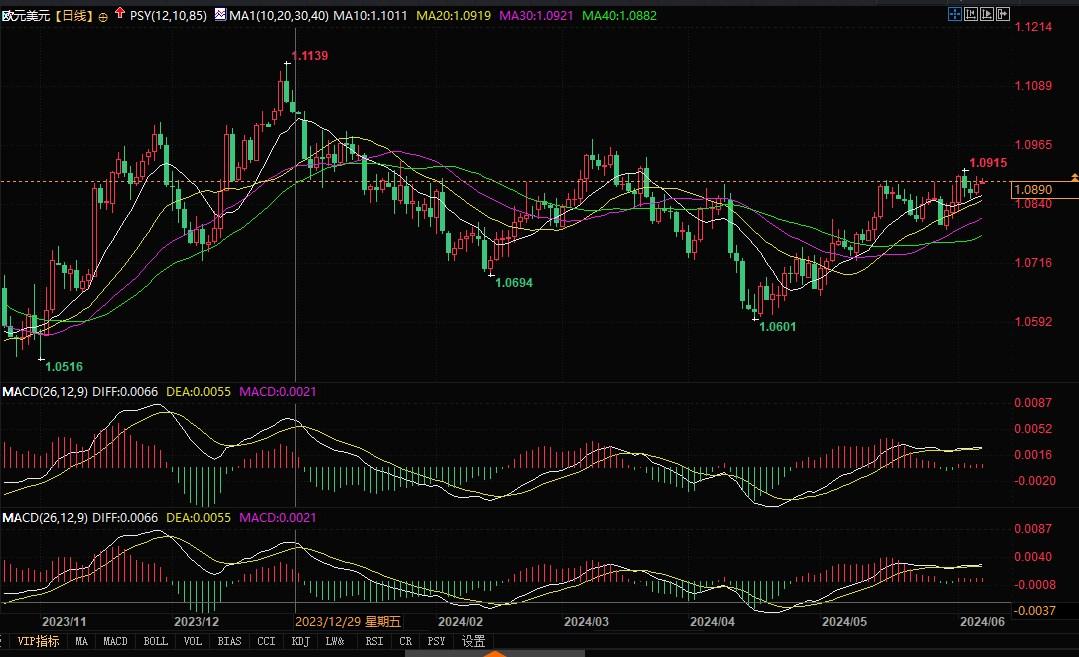Click the chart play-forward icon
This screenshot has height=657, width=1079.
987,14
